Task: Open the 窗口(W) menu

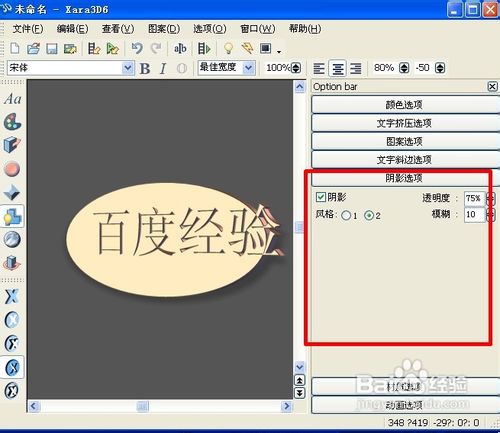Action: pos(258,29)
